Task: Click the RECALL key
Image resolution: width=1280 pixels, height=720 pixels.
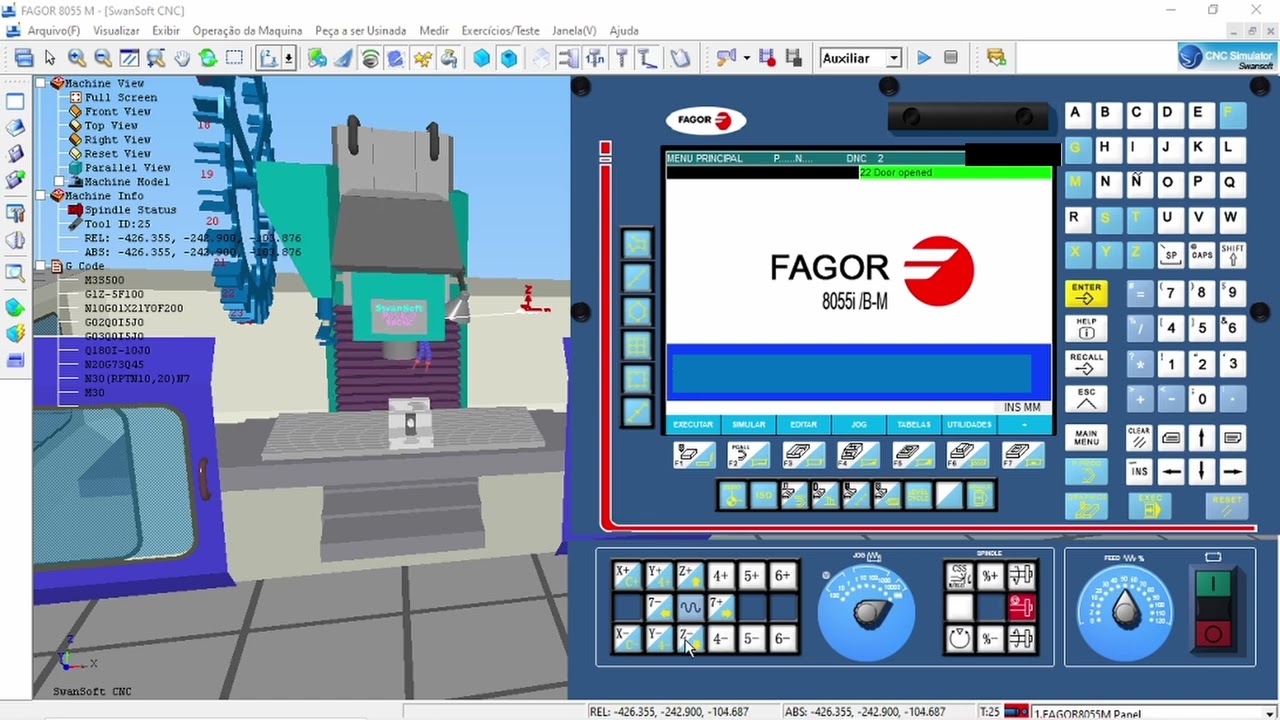Action: click(1086, 363)
